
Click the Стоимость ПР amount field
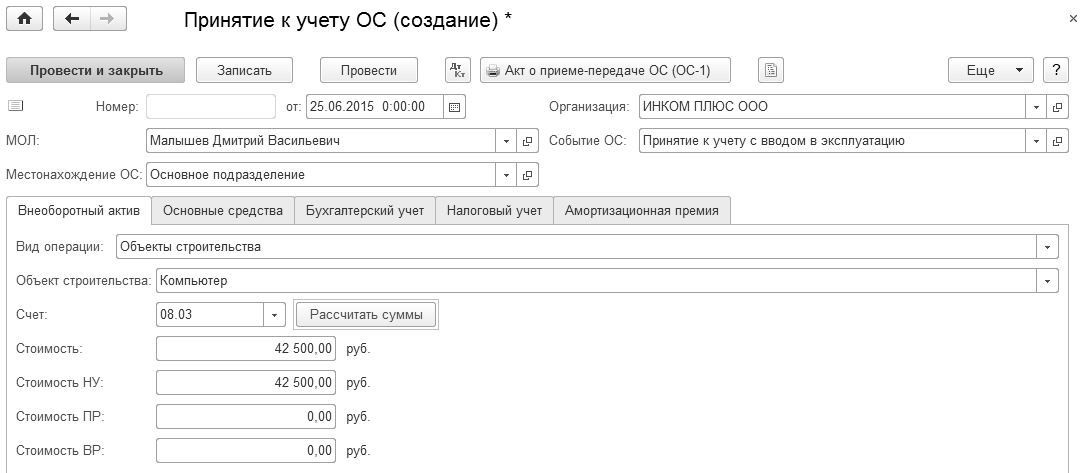(246, 417)
